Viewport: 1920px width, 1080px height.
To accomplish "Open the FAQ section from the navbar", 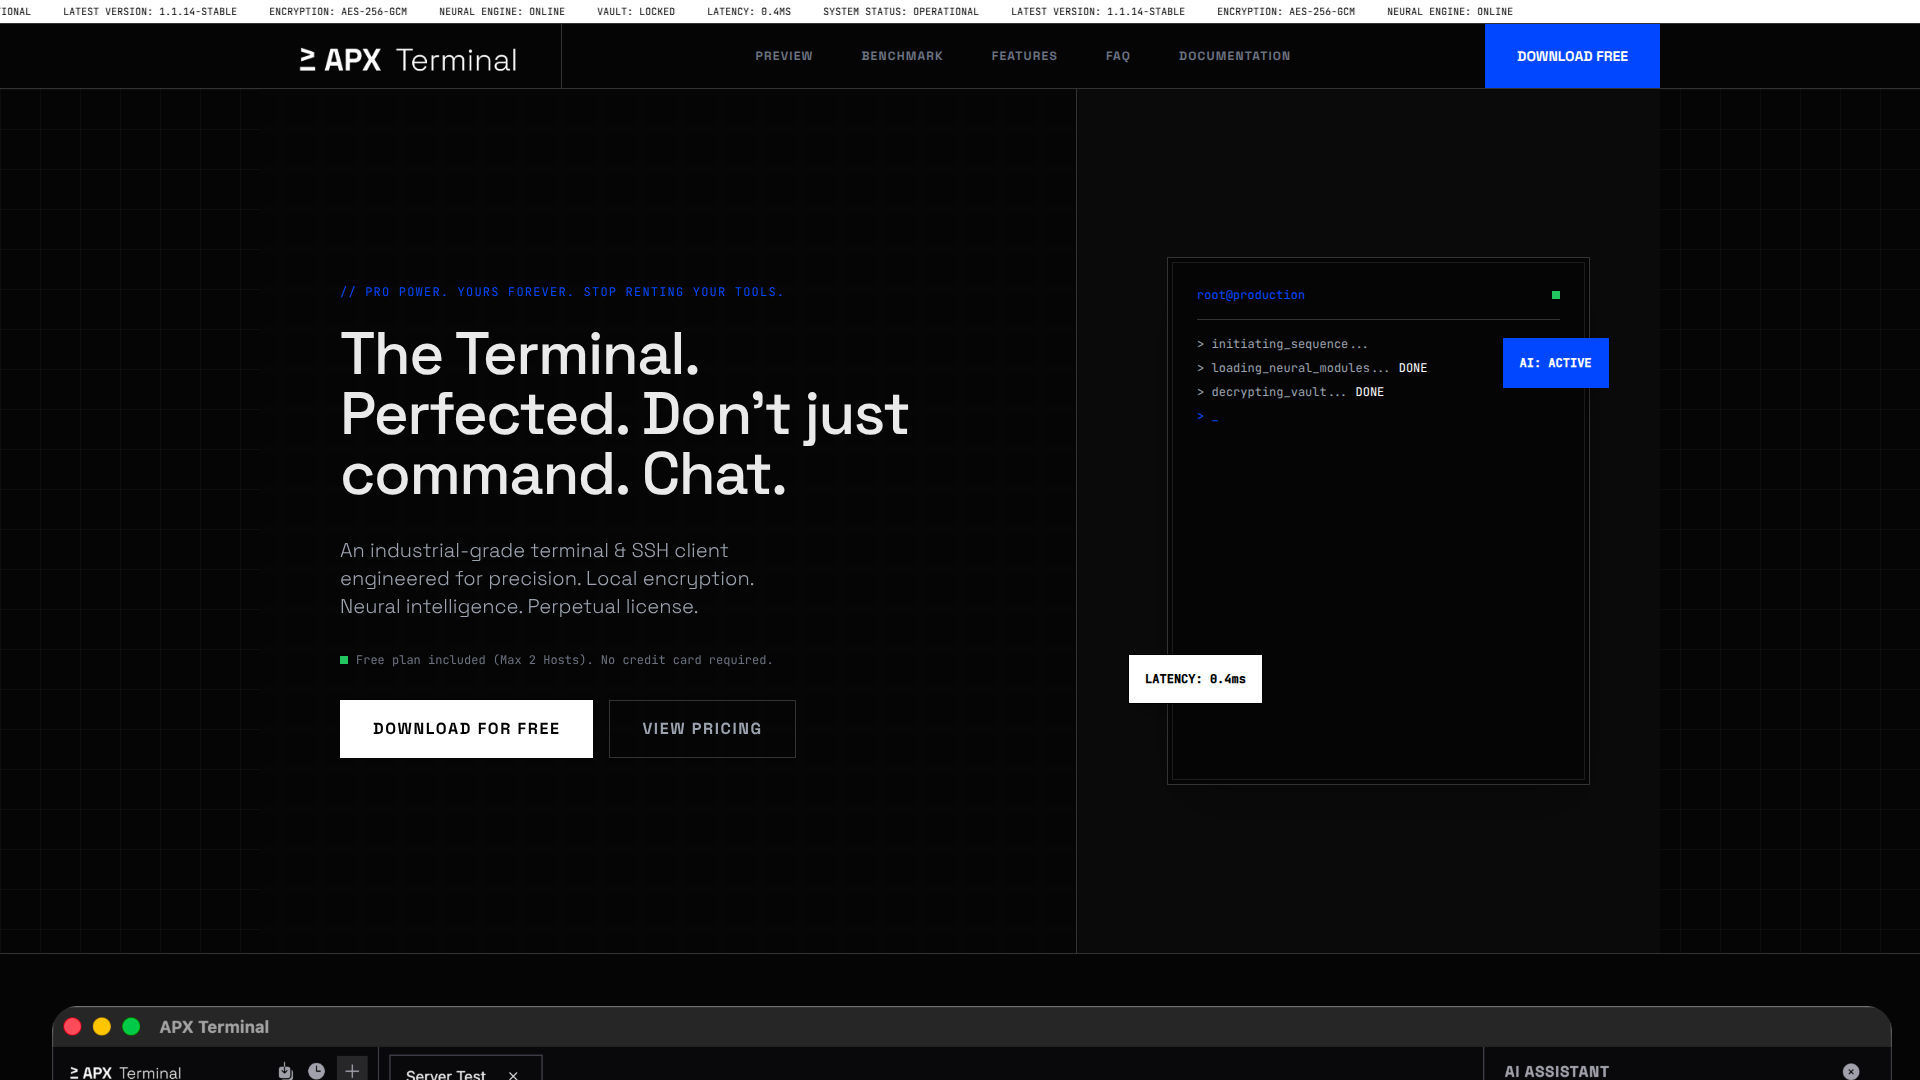I will click(1117, 56).
